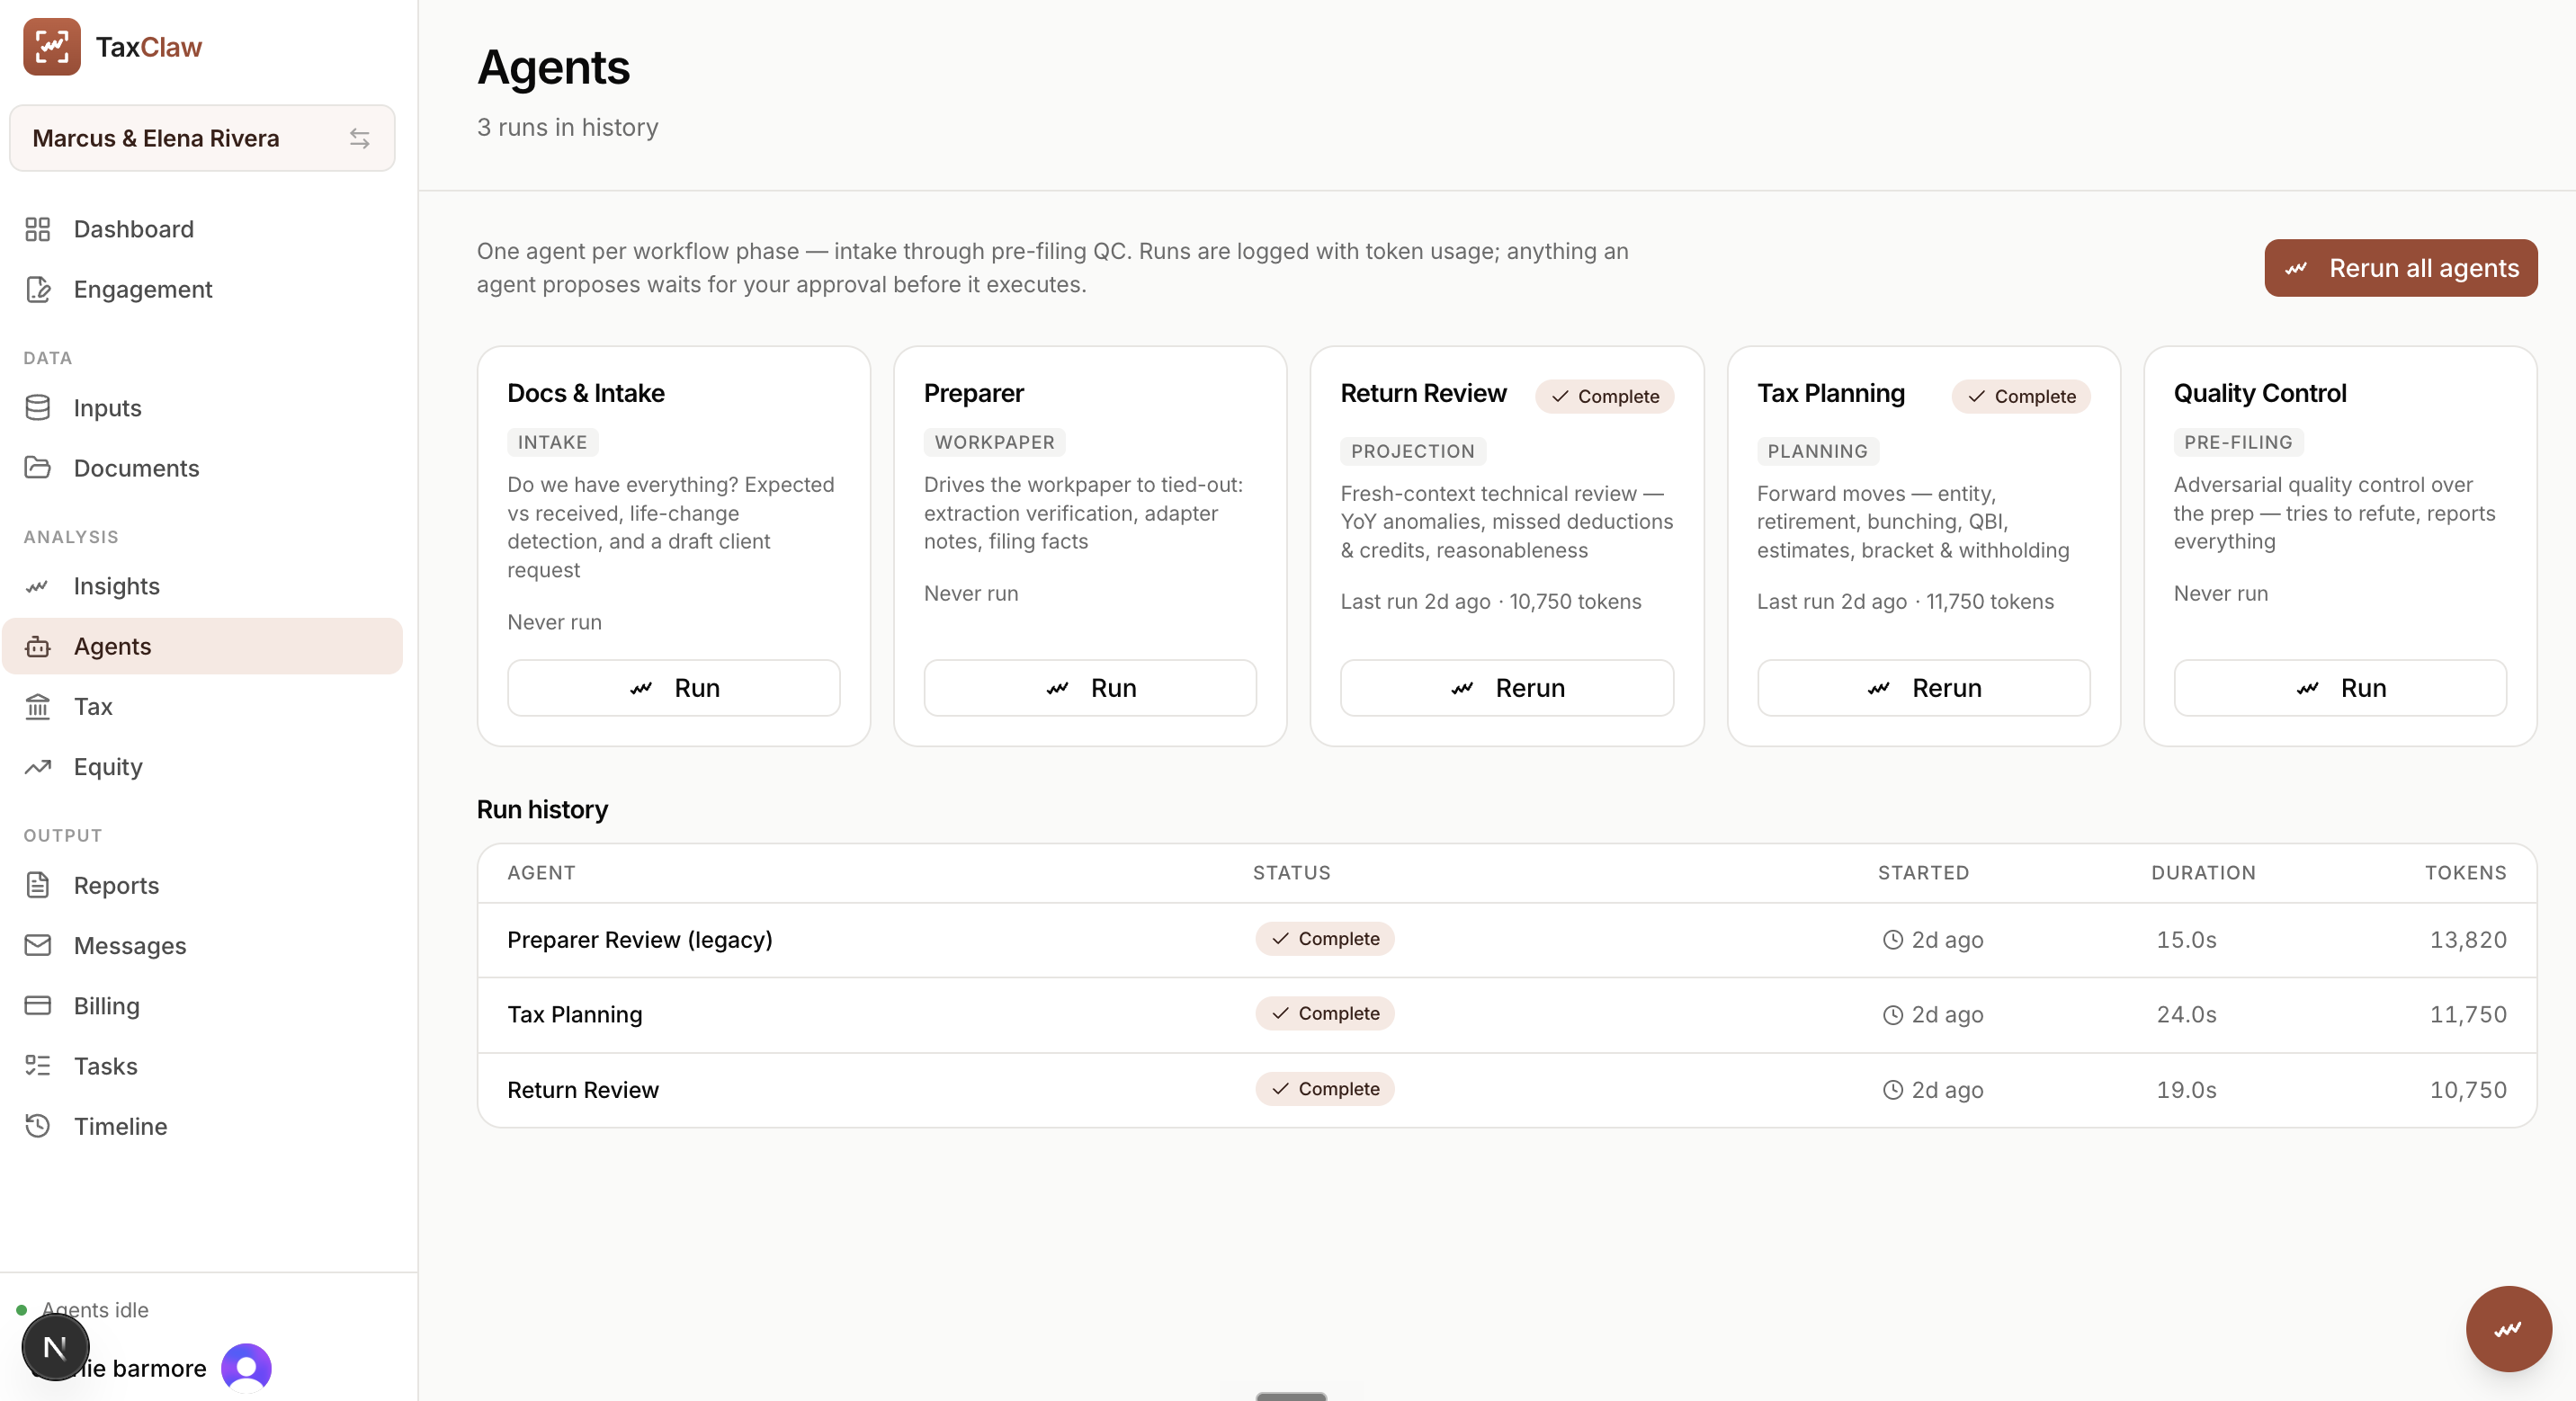Click the Agents robot icon
The image size is (2576, 1401).
38,647
